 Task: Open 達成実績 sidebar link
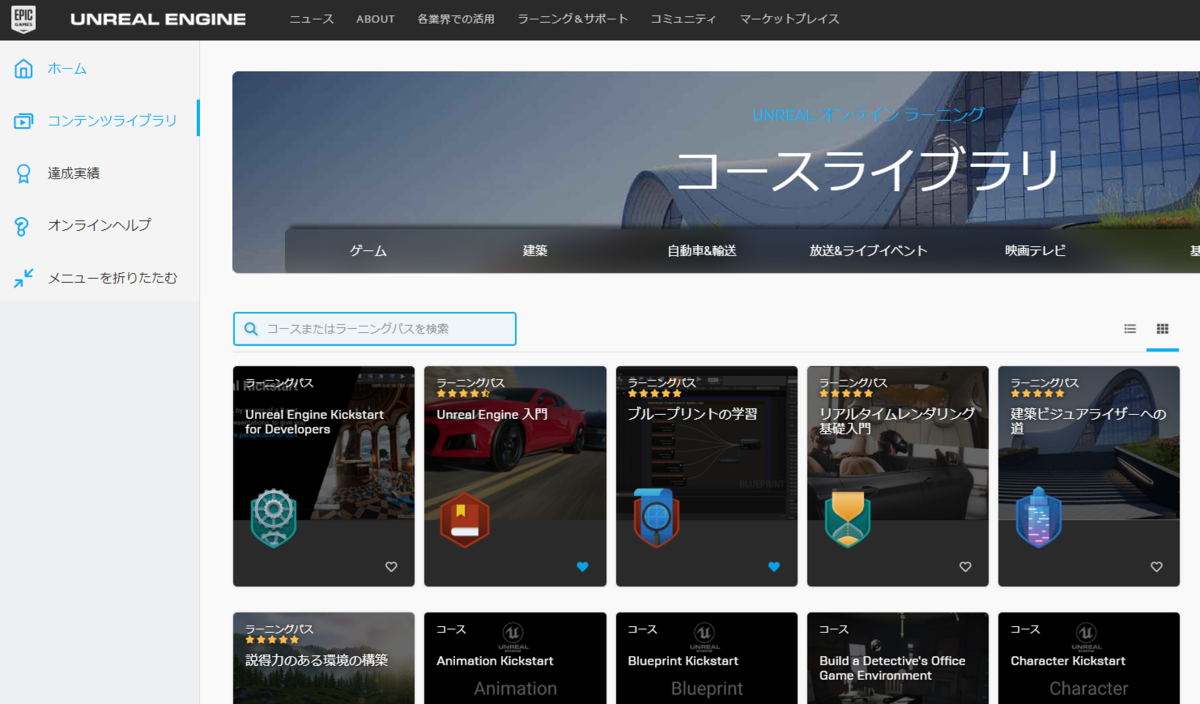click(74, 173)
